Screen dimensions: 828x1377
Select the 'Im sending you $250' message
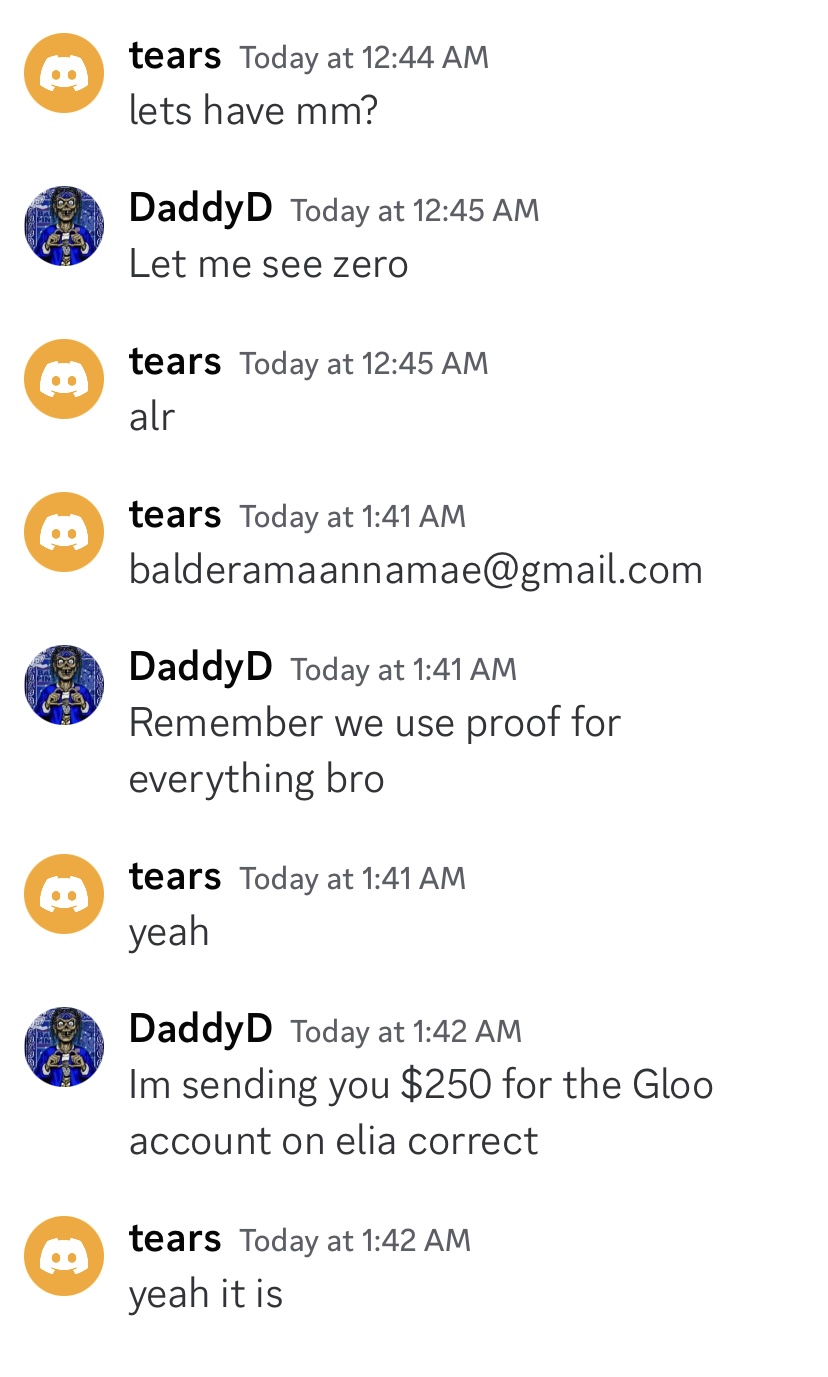pos(421,1112)
